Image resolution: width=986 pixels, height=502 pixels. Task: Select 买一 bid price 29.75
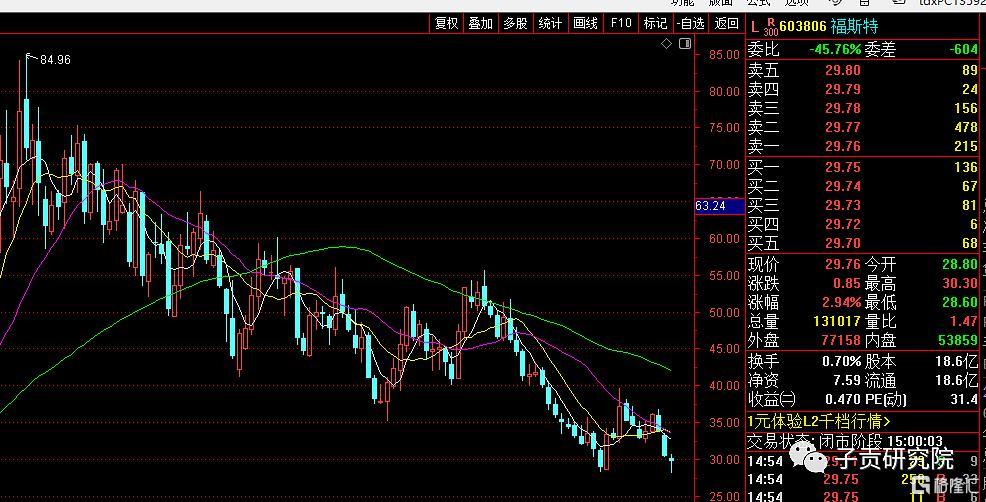[x=843, y=167]
